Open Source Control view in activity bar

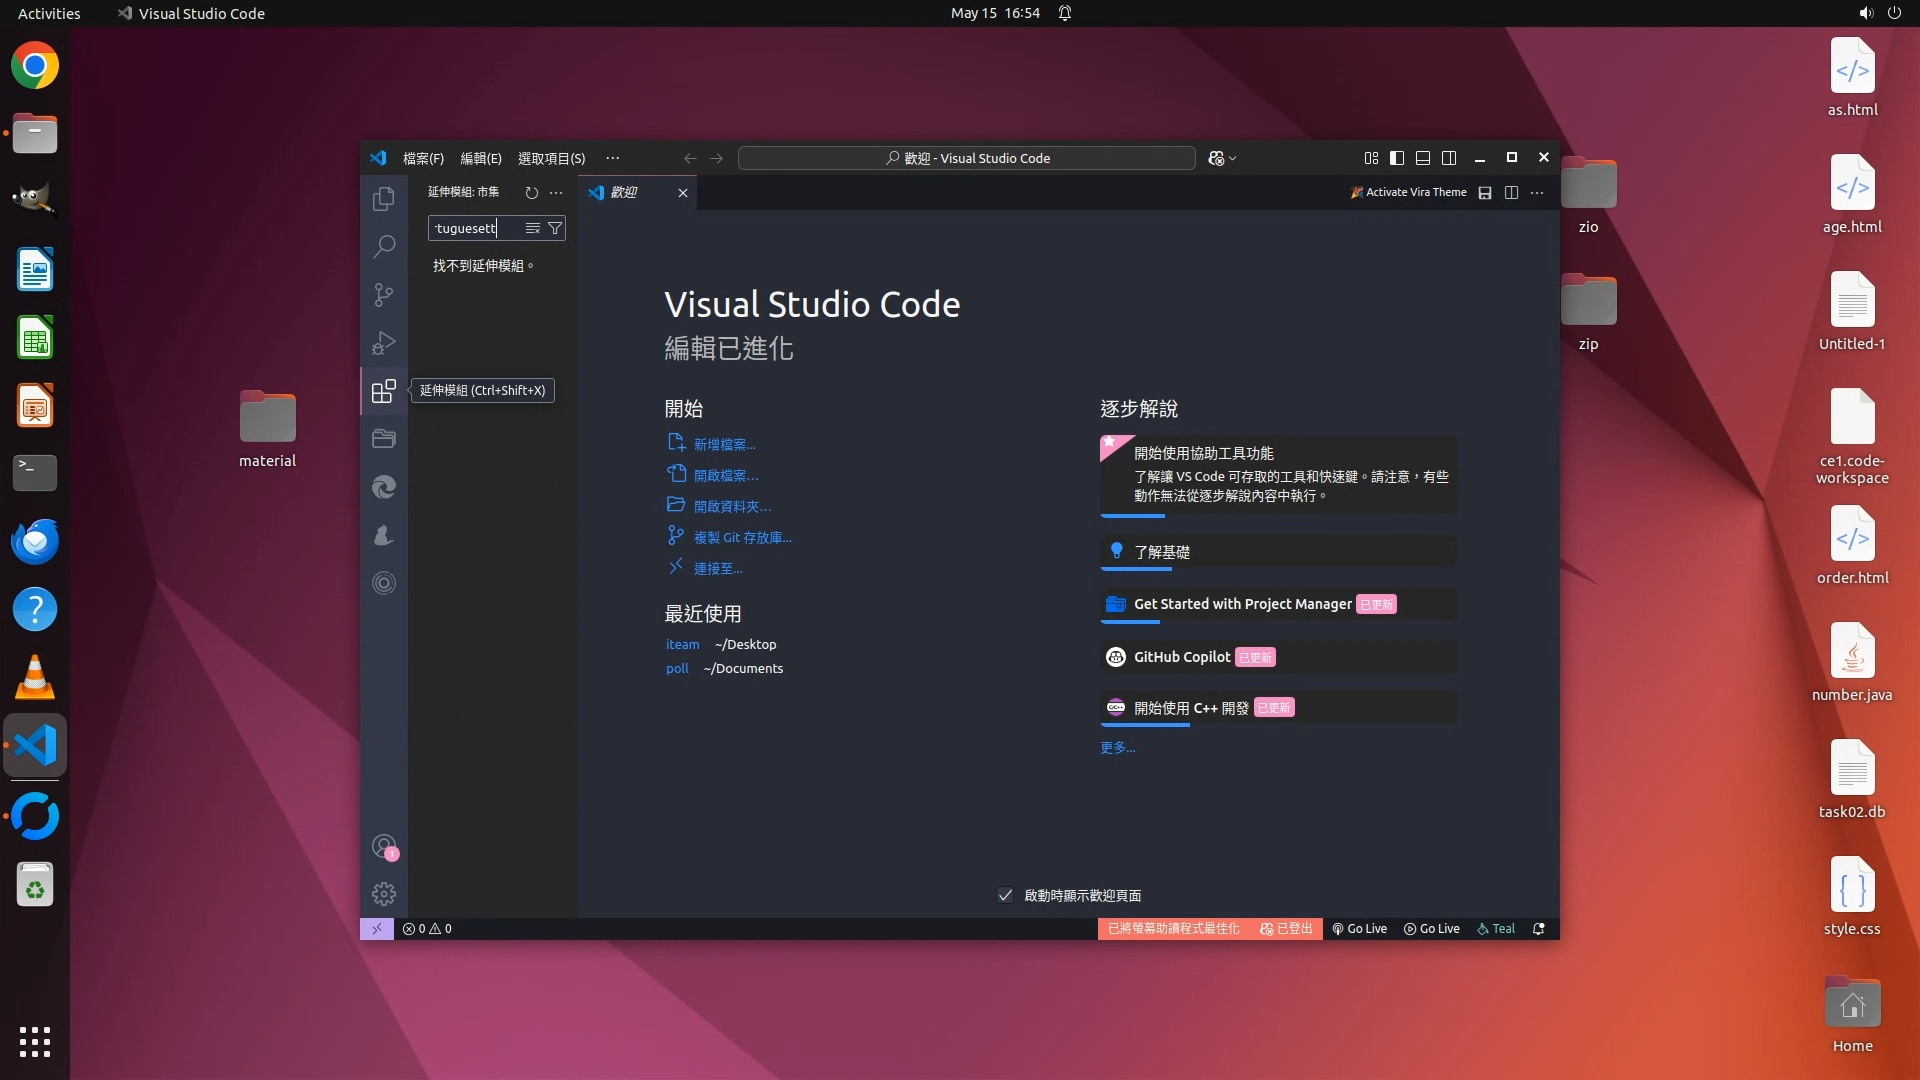(384, 294)
